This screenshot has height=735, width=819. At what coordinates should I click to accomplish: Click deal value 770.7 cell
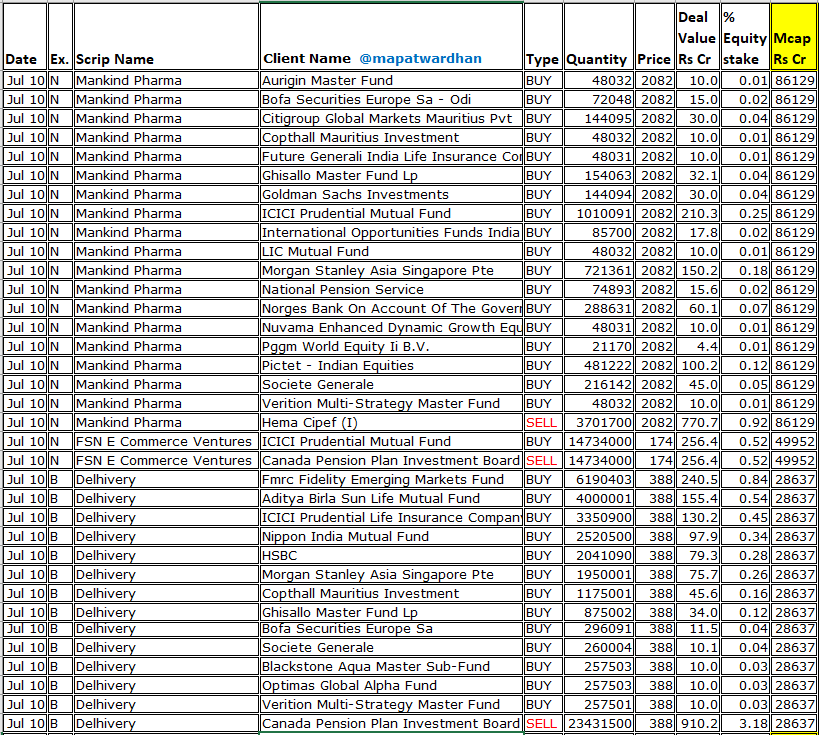(697, 422)
